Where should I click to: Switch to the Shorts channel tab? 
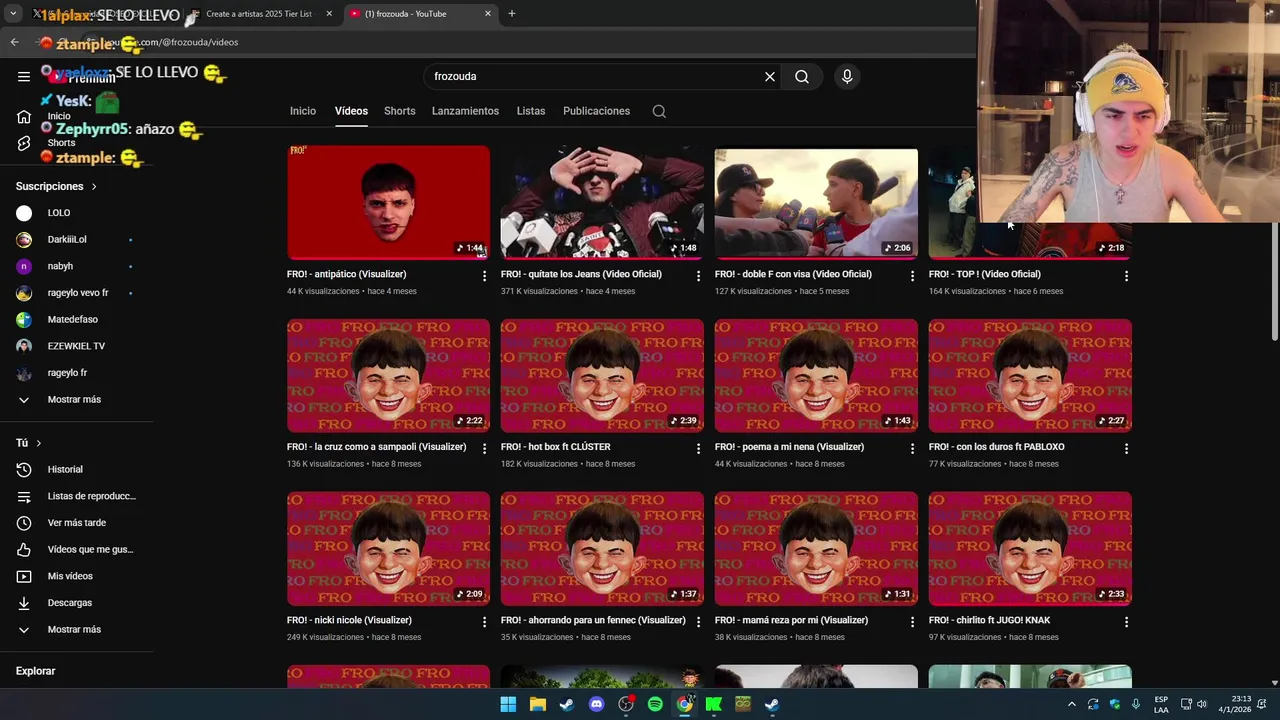coord(399,111)
